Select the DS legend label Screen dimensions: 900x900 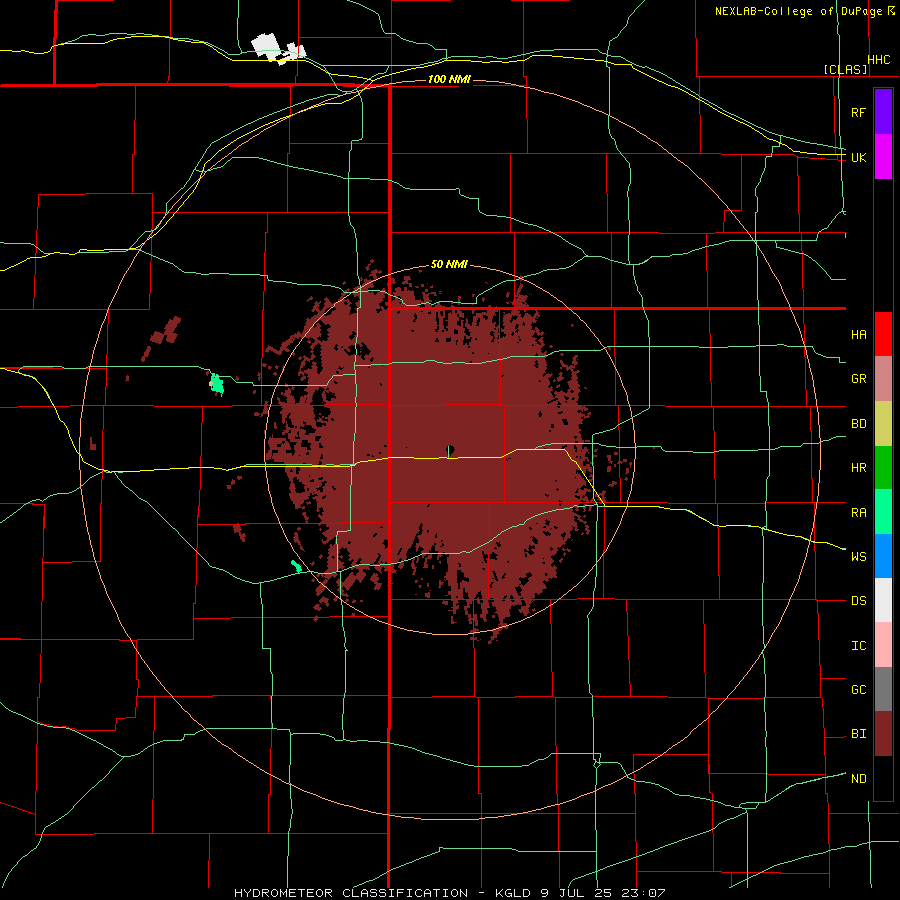click(859, 600)
